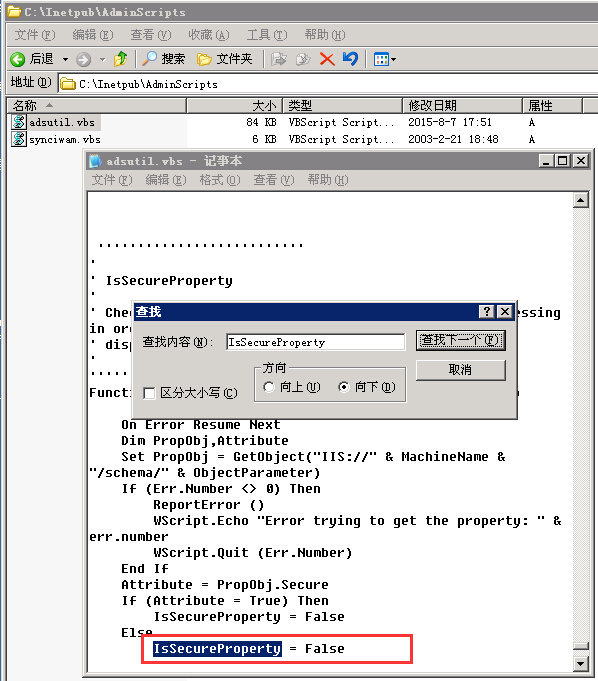
Task: Click the folder icon in Explorer title bar
Action: tap(14, 12)
